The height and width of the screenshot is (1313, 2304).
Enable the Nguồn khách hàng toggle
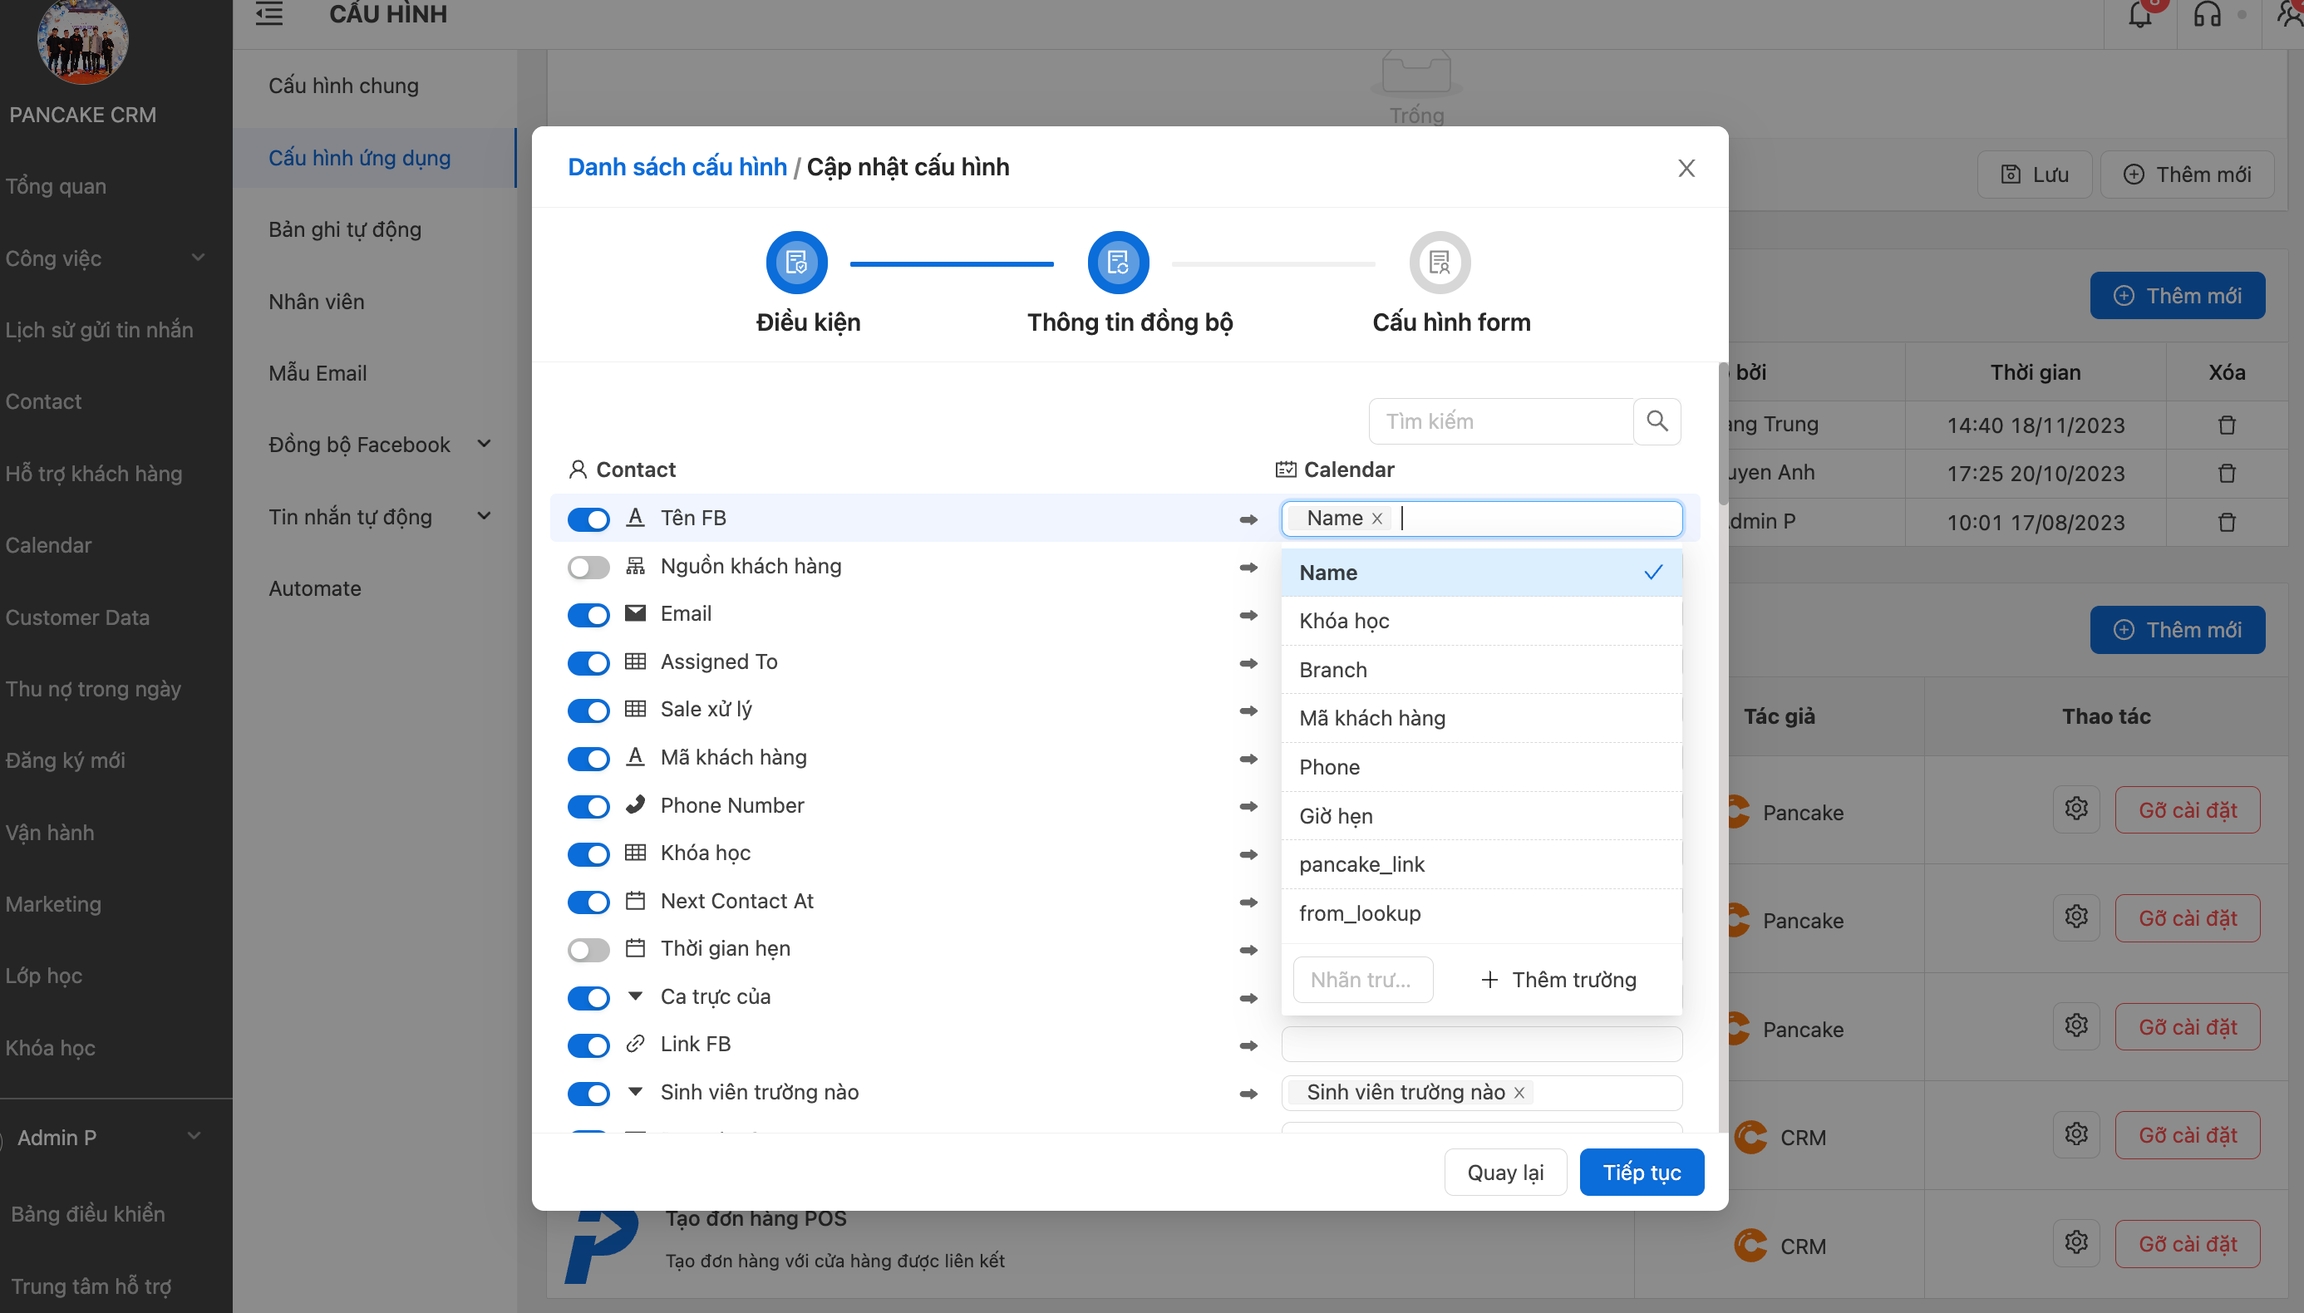click(588, 567)
